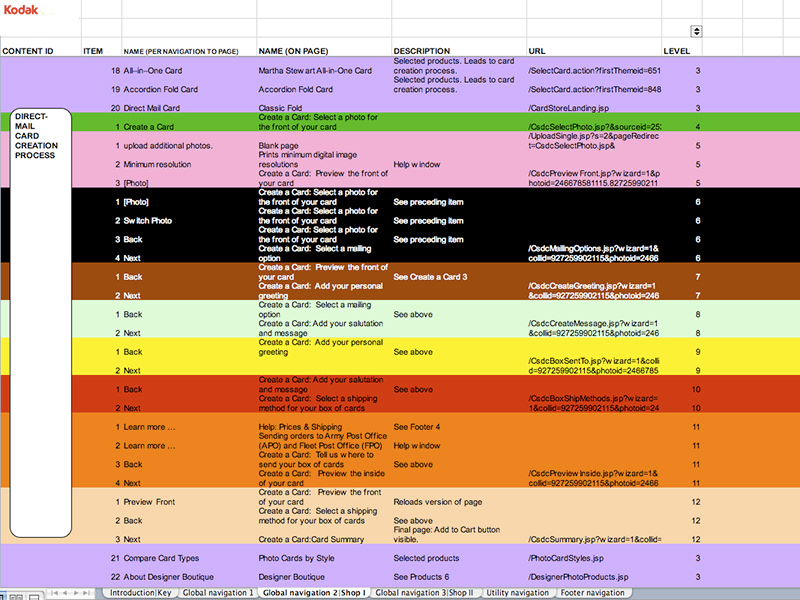Click the /PhotoCardStyles.jsp URL cell

566,558
